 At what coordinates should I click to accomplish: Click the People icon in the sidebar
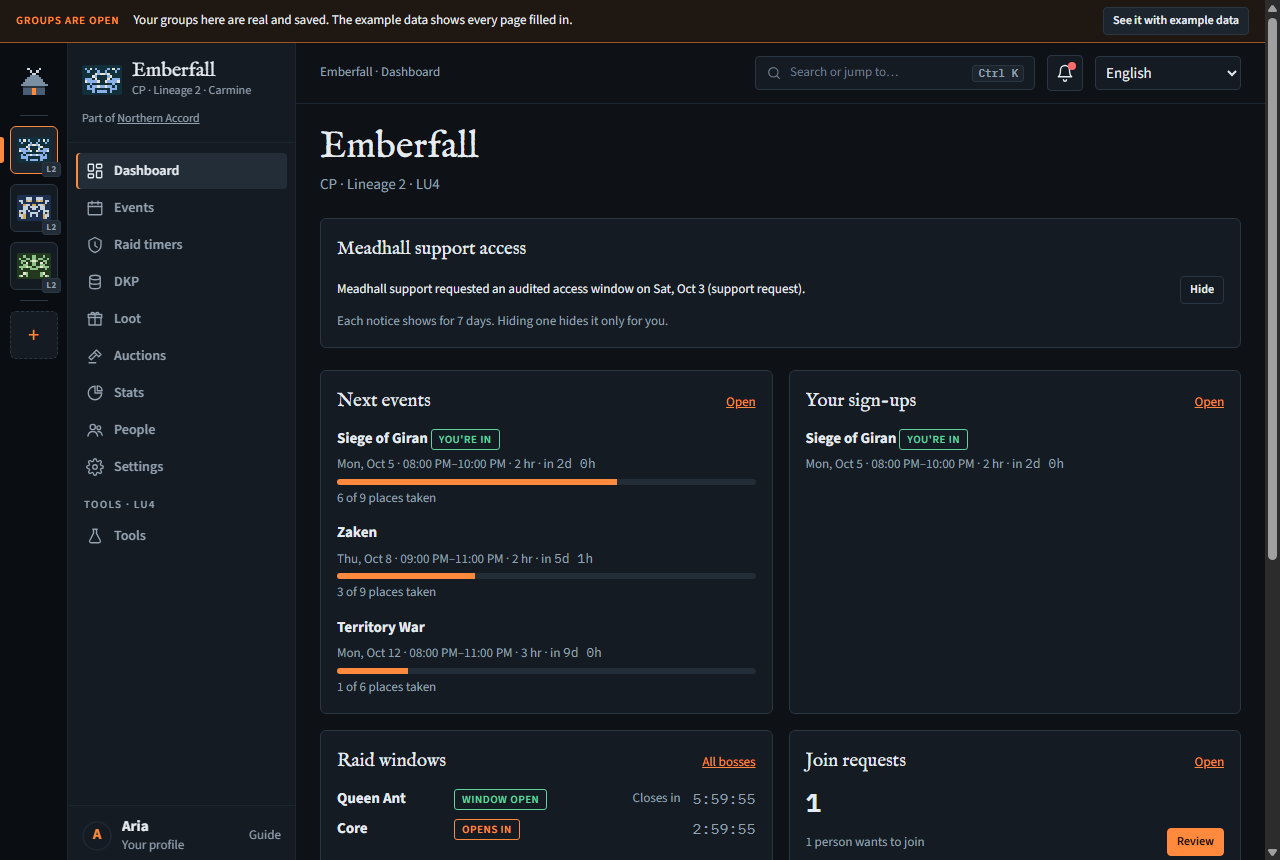(95, 430)
